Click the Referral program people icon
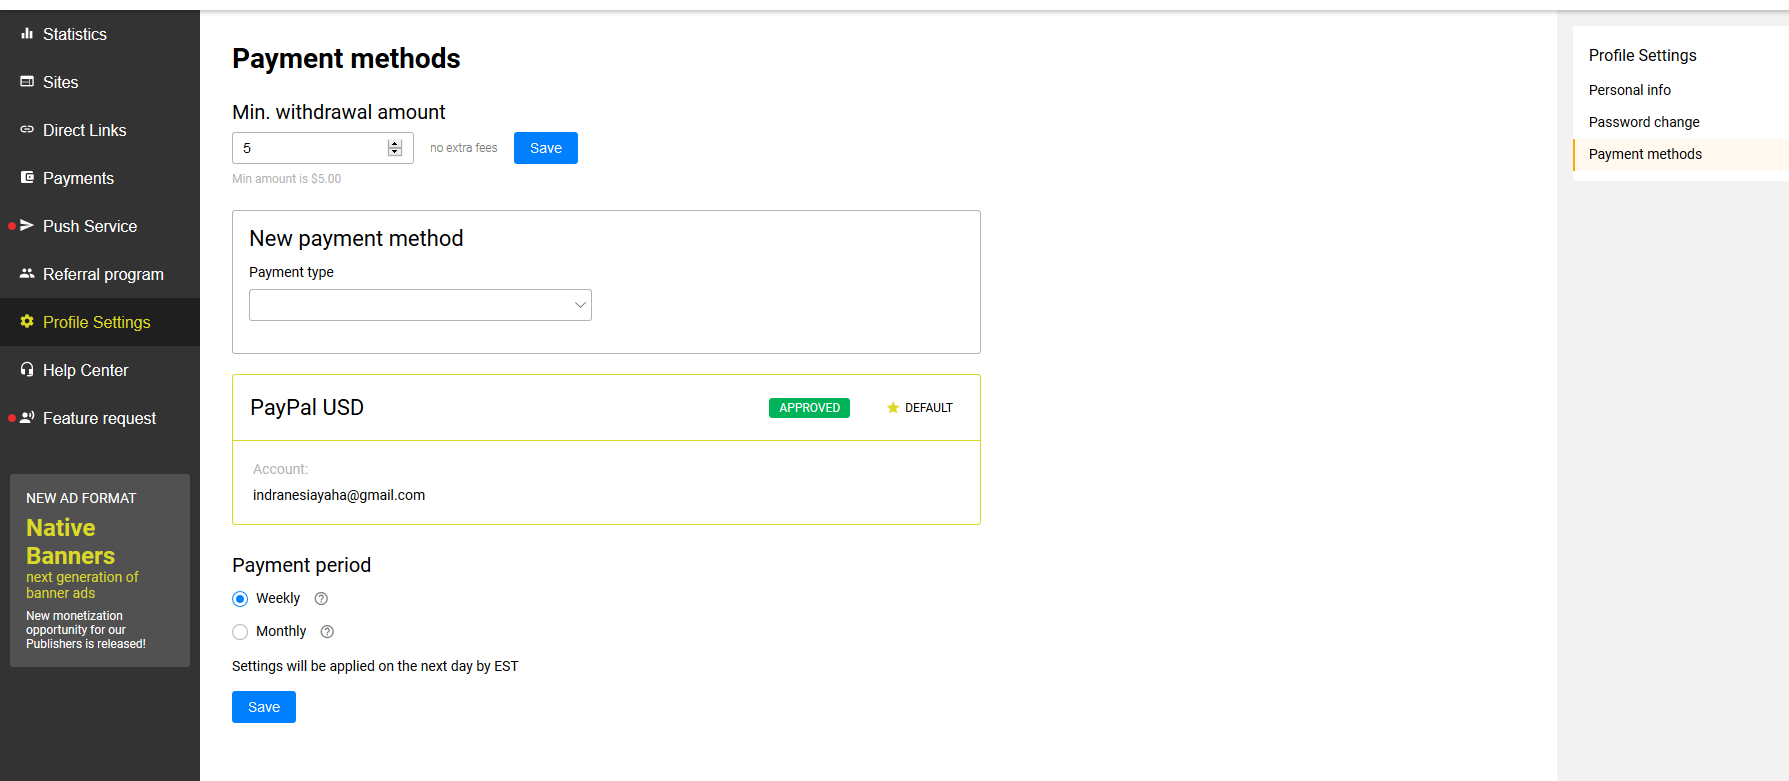Image resolution: width=1789 pixels, height=781 pixels. 27,273
